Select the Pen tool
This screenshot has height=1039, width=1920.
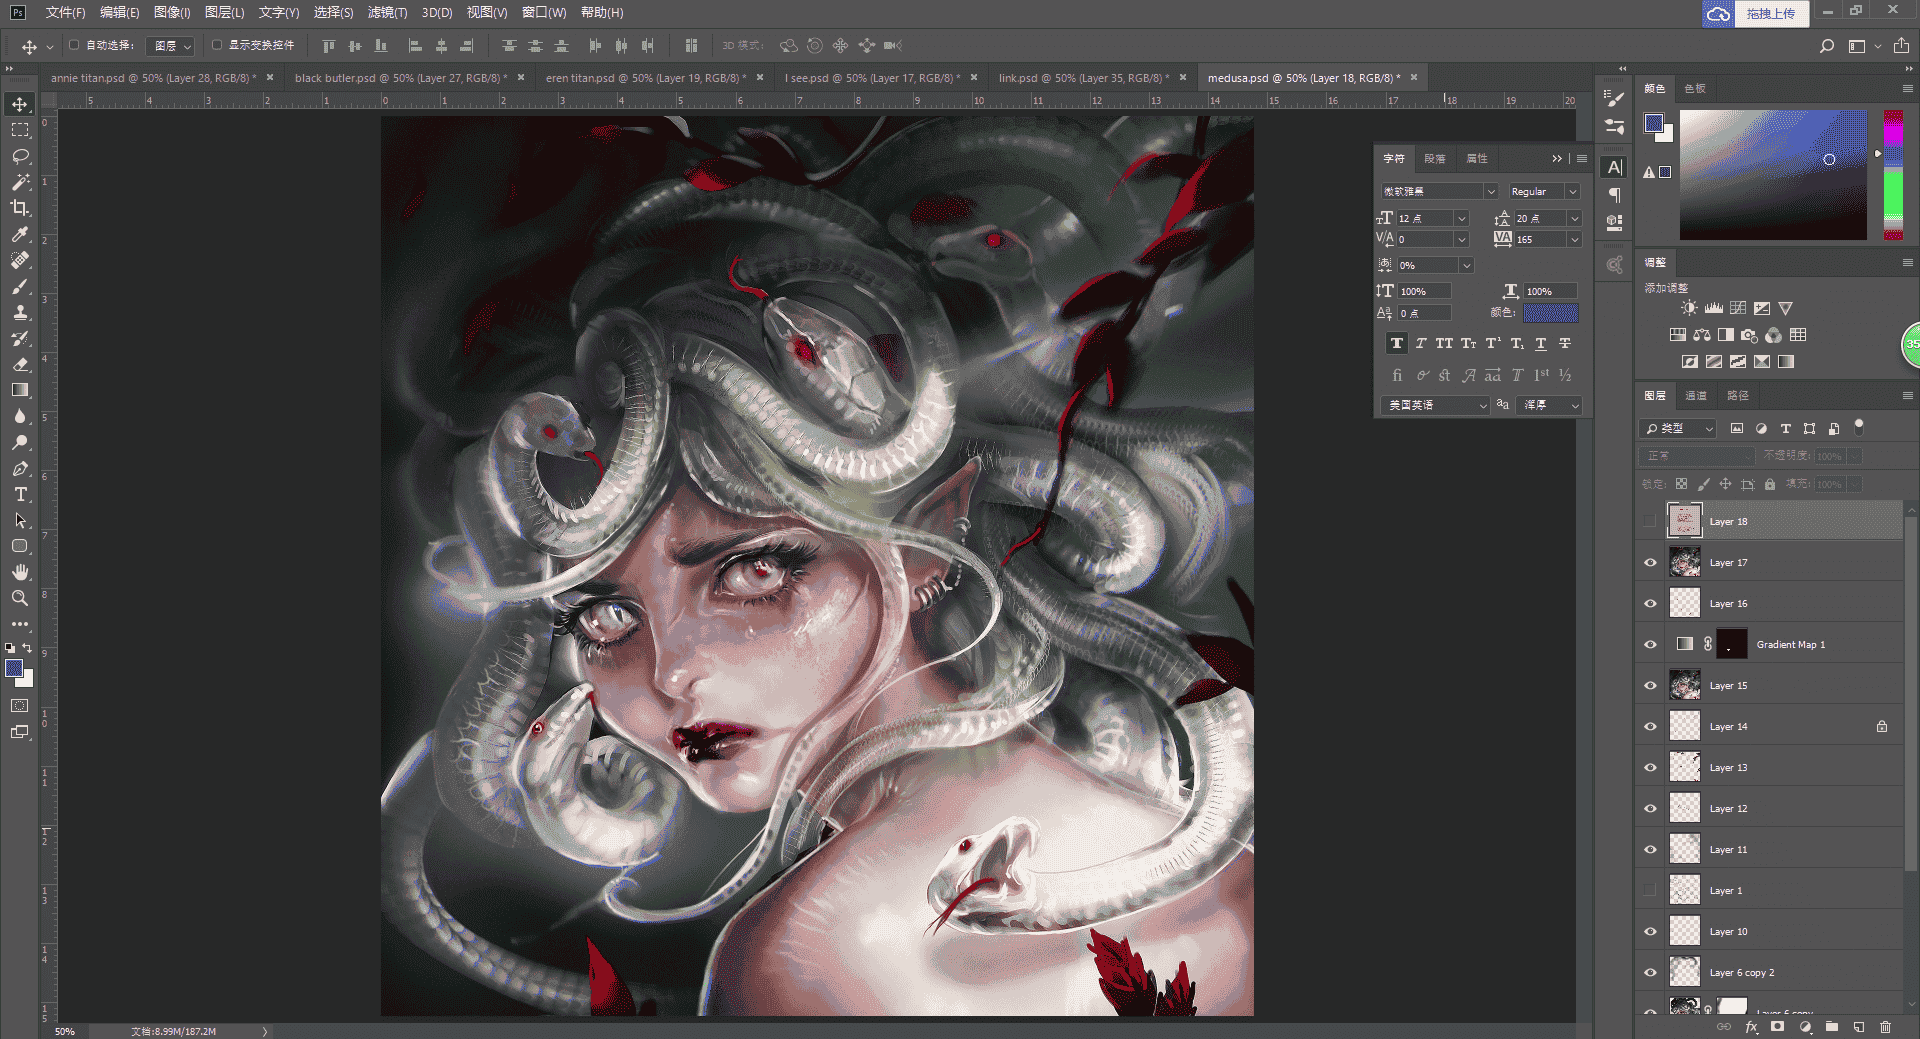pyautogui.click(x=20, y=469)
